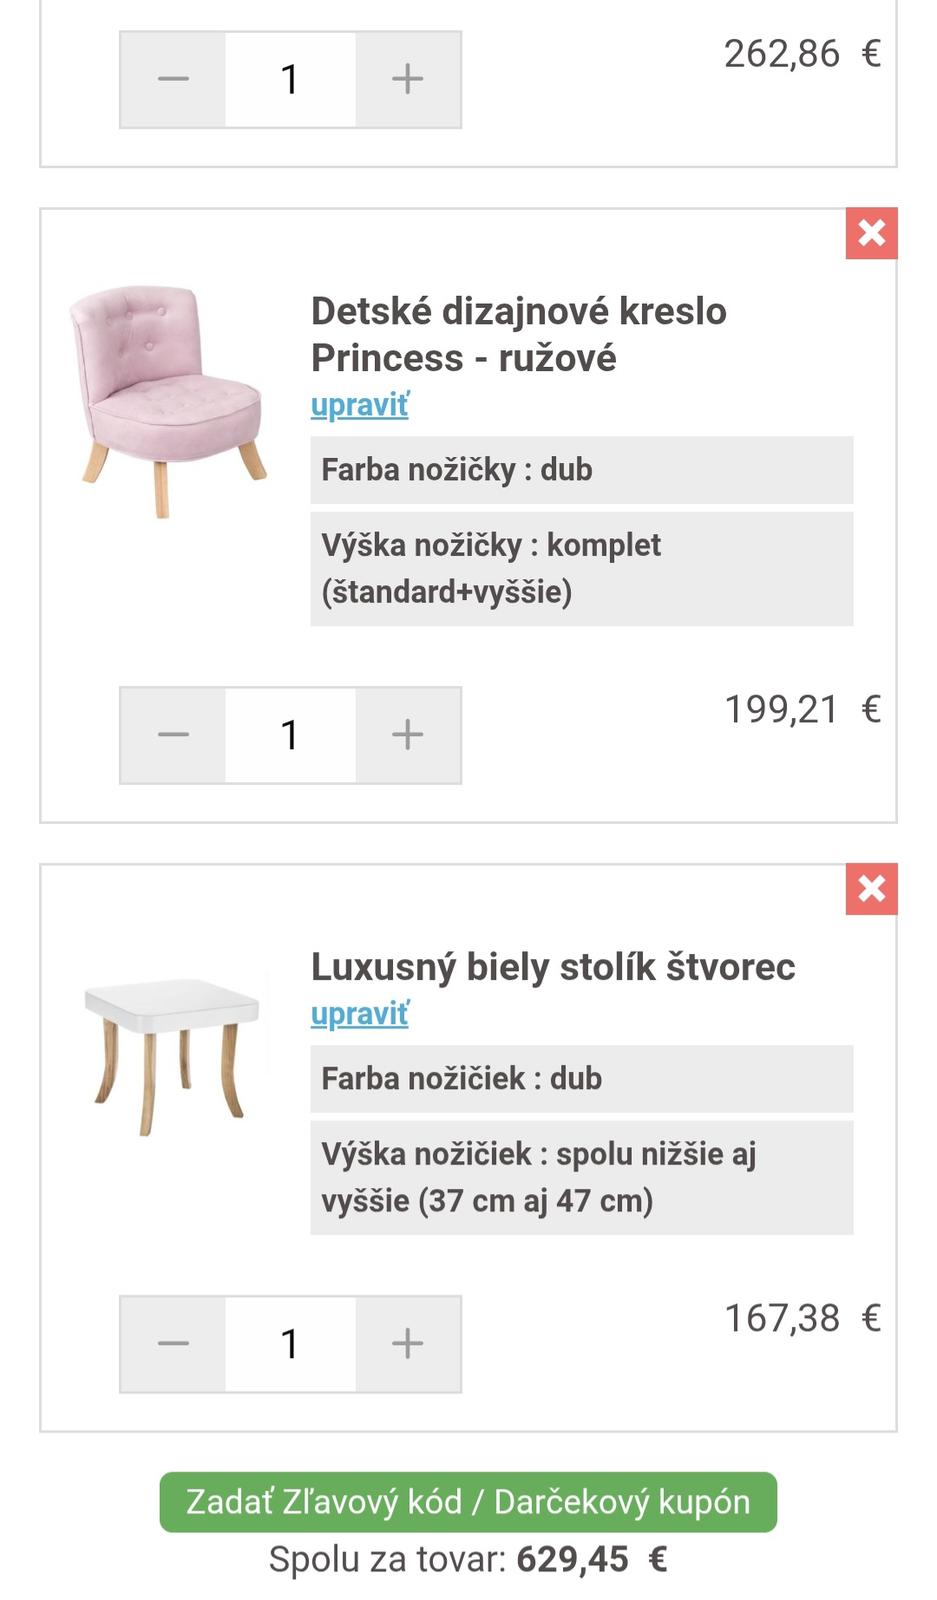Focus the quantity field of Princess armchair
The image size is (937, 1600).
coord(290,735)
